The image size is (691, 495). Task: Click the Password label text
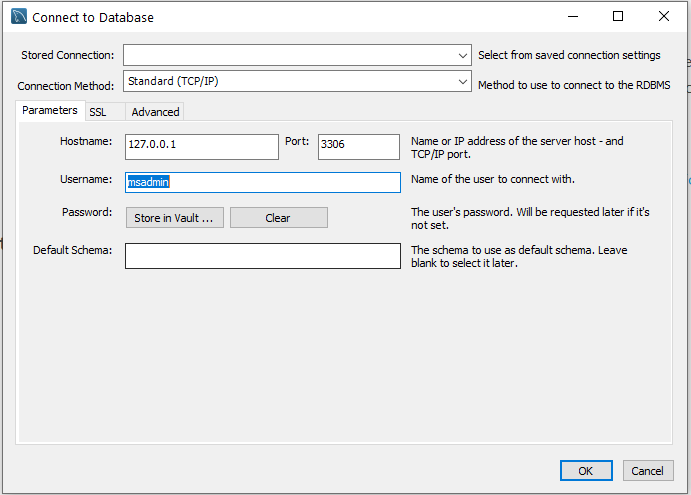(x=87, y=212)
